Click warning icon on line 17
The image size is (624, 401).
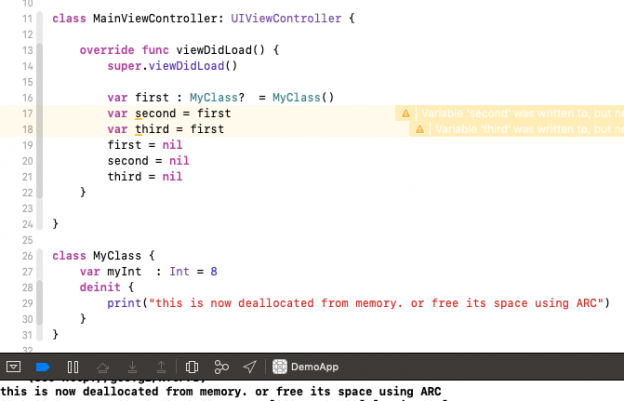(406, 113)
